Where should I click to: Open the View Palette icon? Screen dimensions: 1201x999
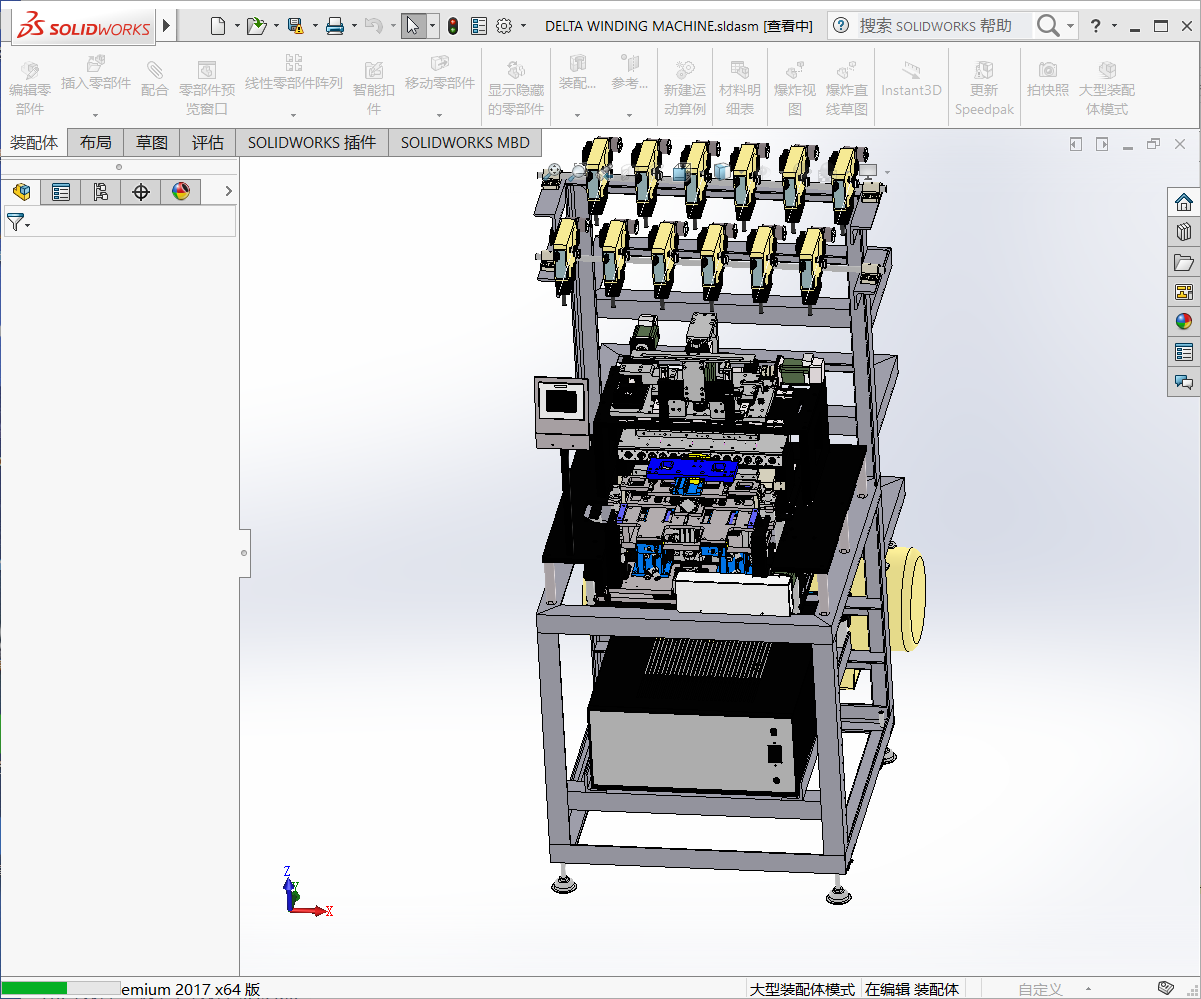(x=1184, y=292)
